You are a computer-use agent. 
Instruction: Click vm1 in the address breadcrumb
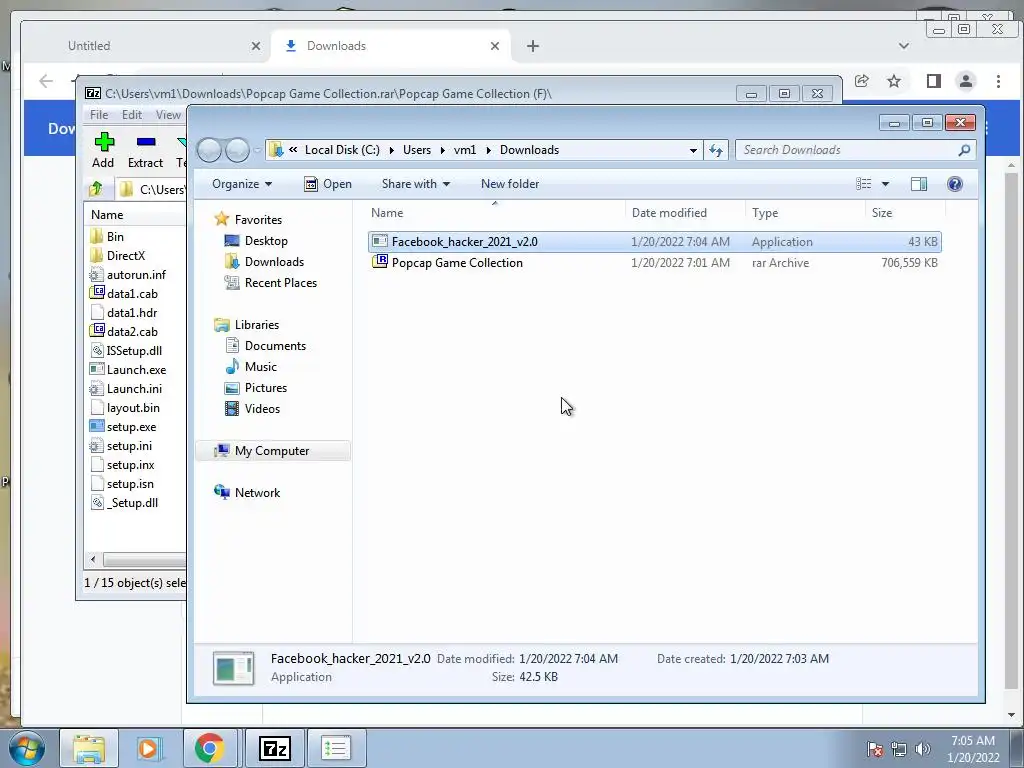(x=464, y=150)
